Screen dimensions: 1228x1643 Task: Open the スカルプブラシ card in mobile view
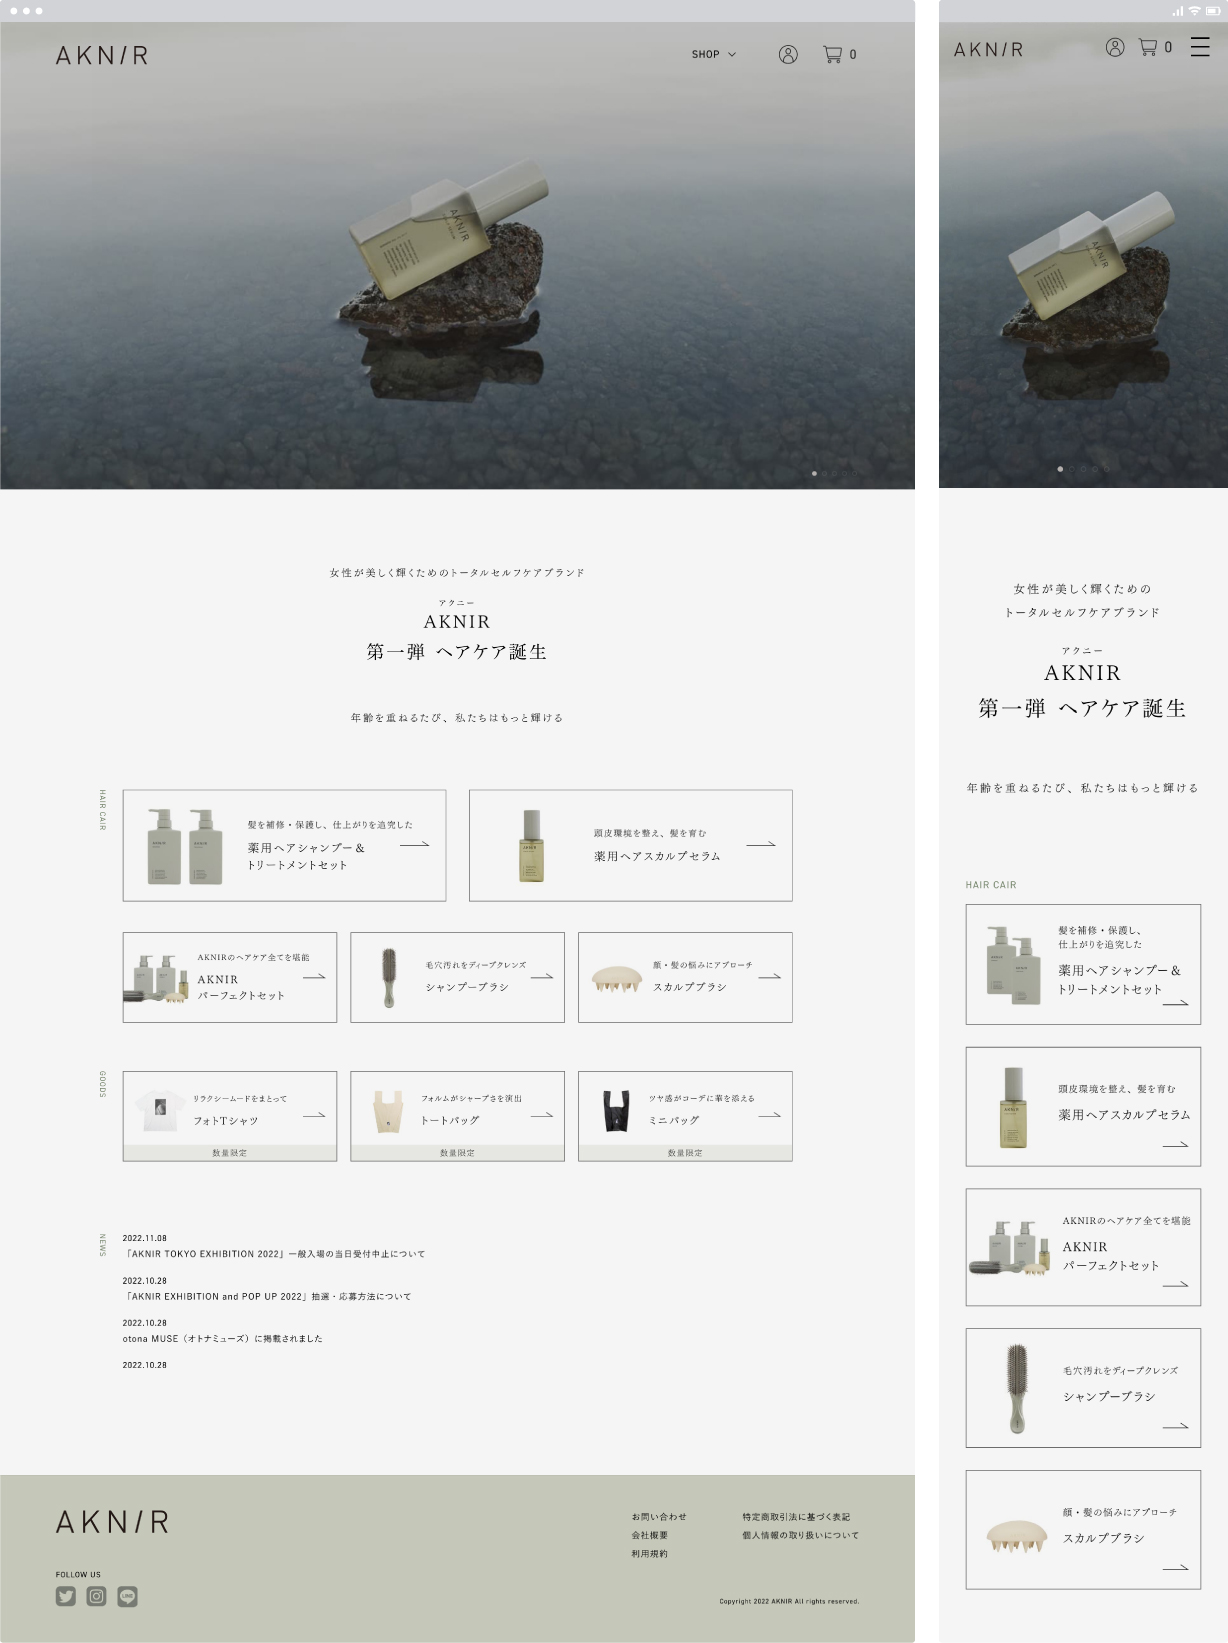coord(1083,1529)
